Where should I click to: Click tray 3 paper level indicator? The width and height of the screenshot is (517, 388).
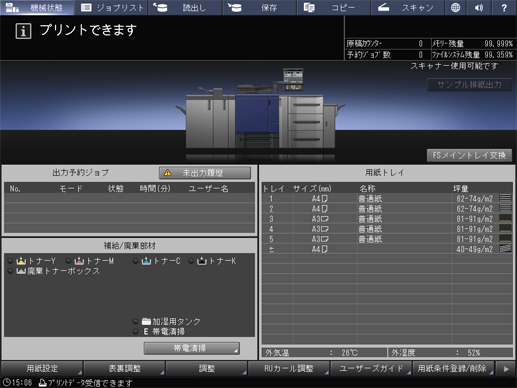coord(505,219)
